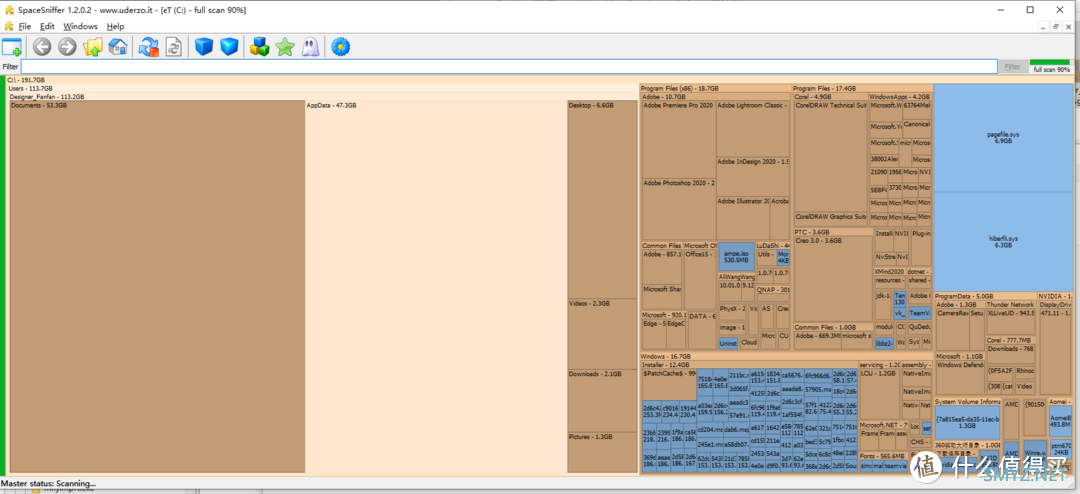Click the Common Files - 1.0GB header
This screenshot has height=494, width=1080.
coord(833,327)
